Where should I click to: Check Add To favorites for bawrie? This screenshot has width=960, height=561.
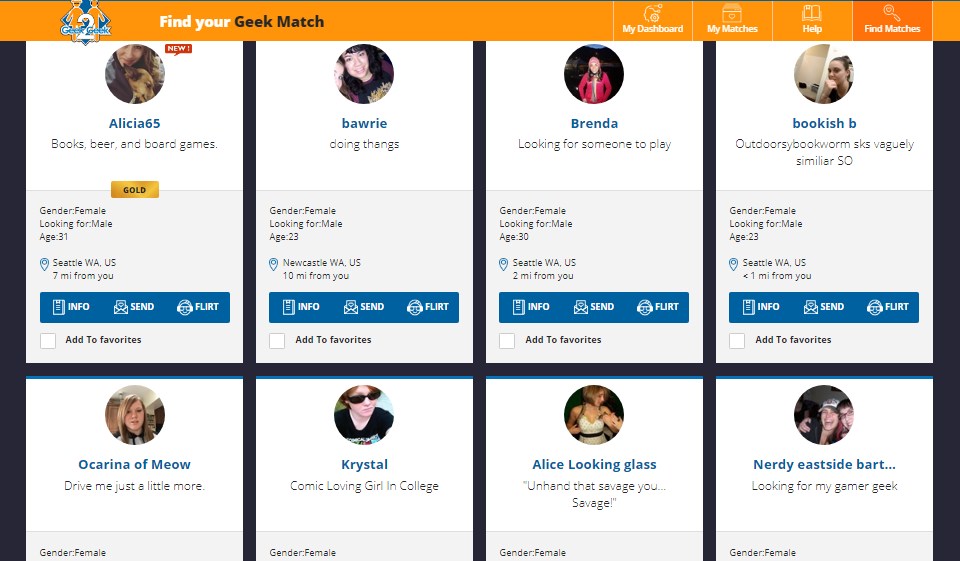point(277,341)
